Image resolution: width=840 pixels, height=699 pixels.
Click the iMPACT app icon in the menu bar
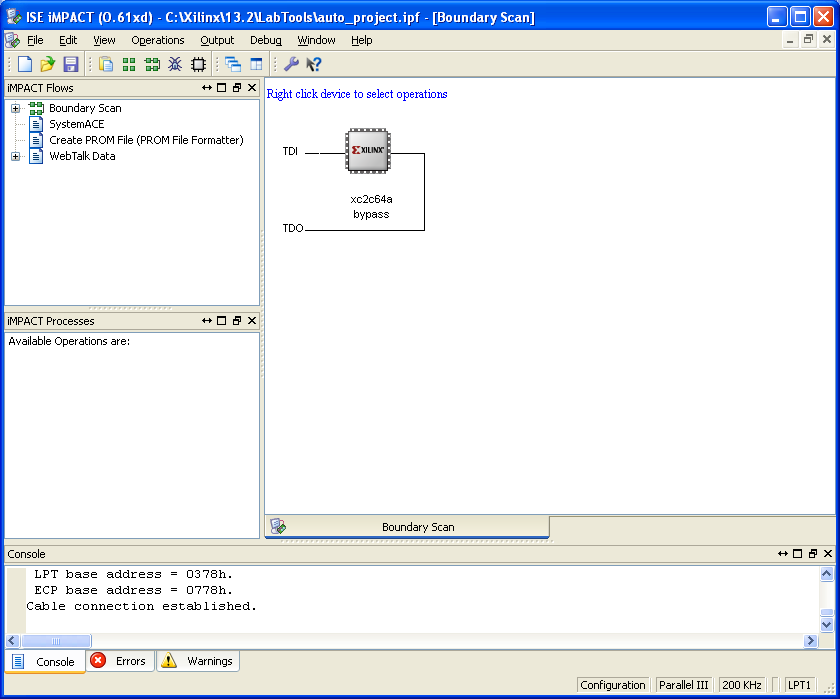click(x=12, y=40)
